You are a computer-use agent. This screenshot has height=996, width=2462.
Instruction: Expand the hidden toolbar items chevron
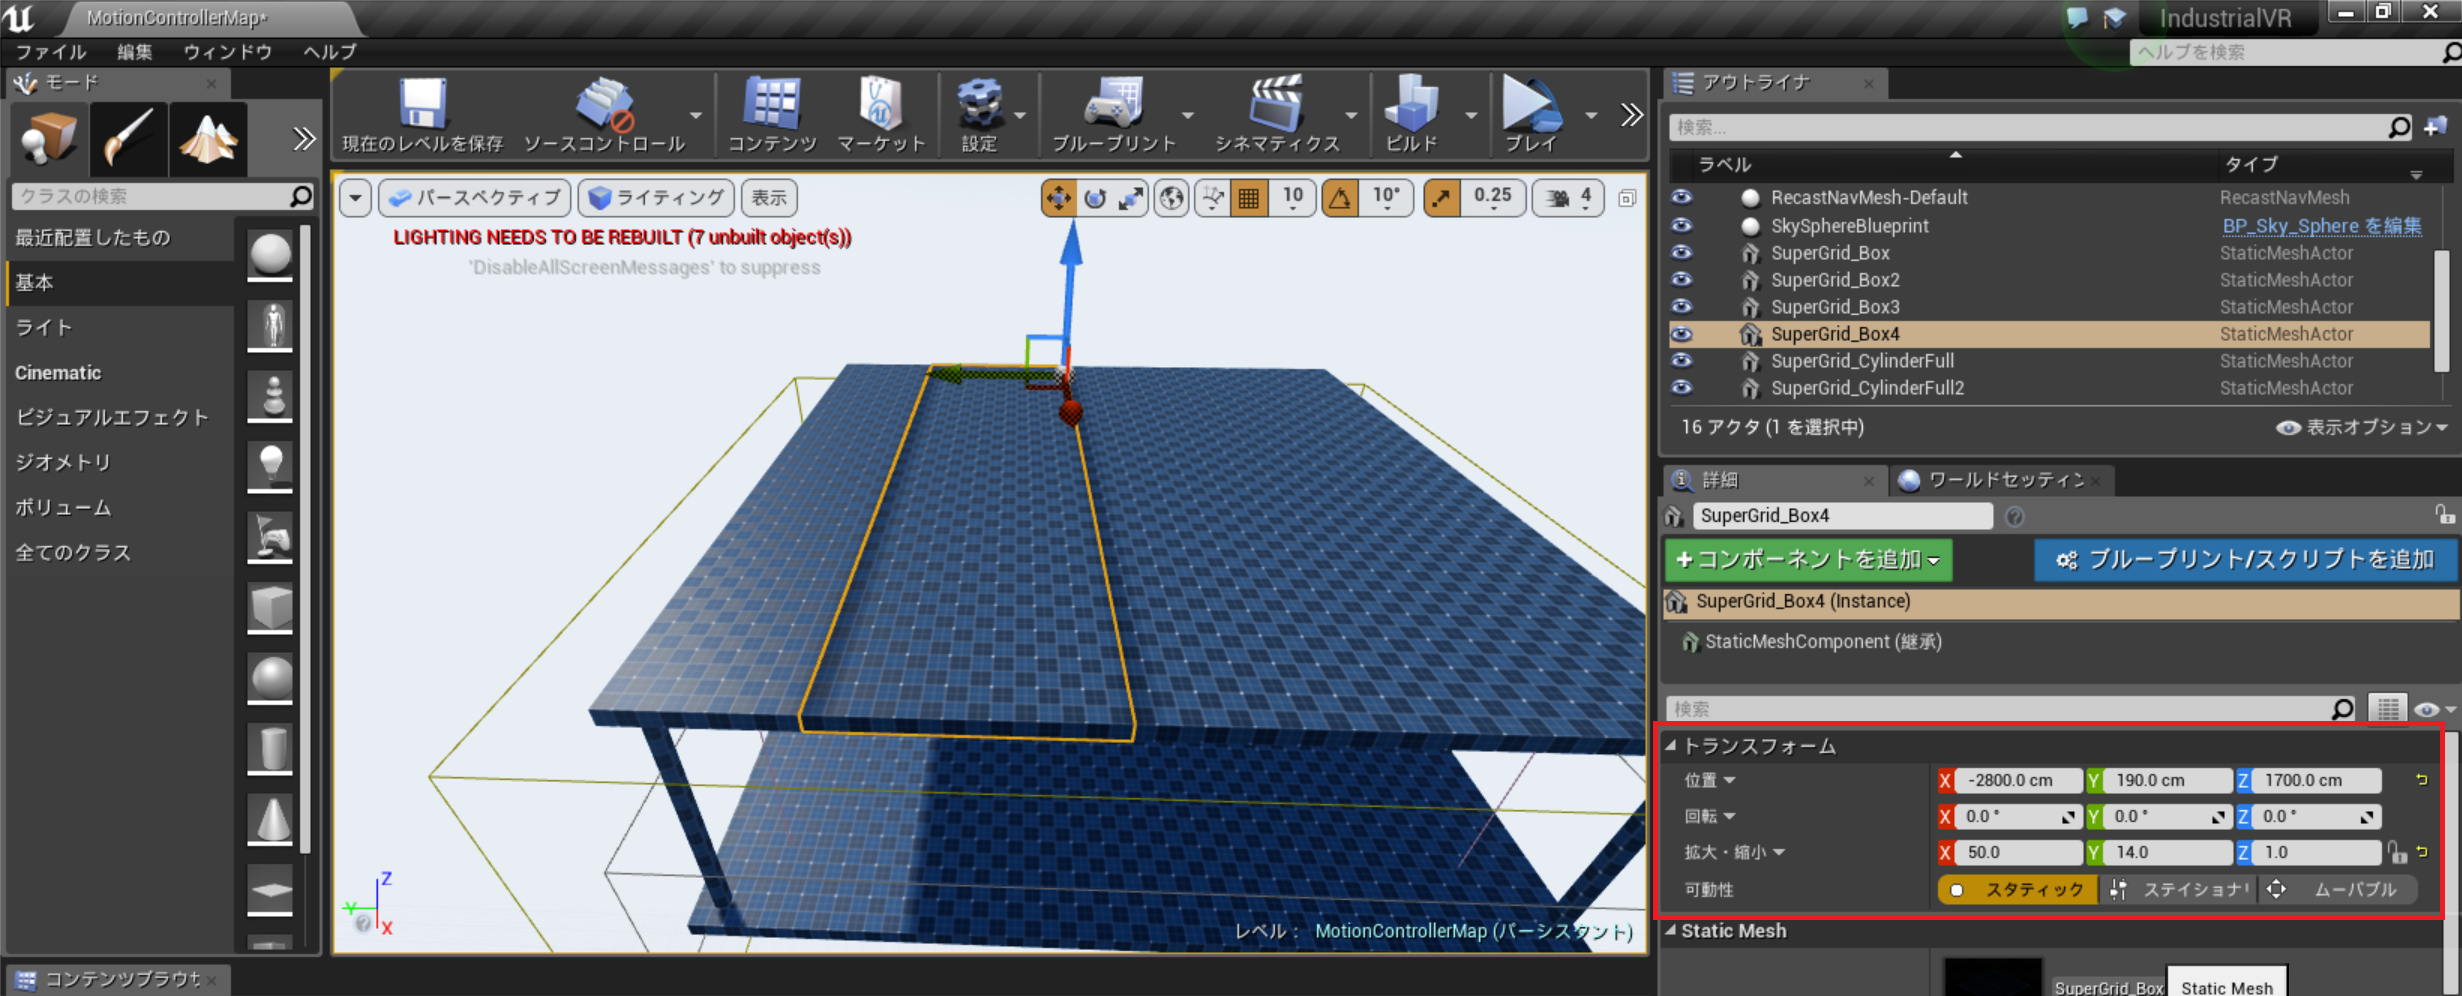pos(1630,116)
